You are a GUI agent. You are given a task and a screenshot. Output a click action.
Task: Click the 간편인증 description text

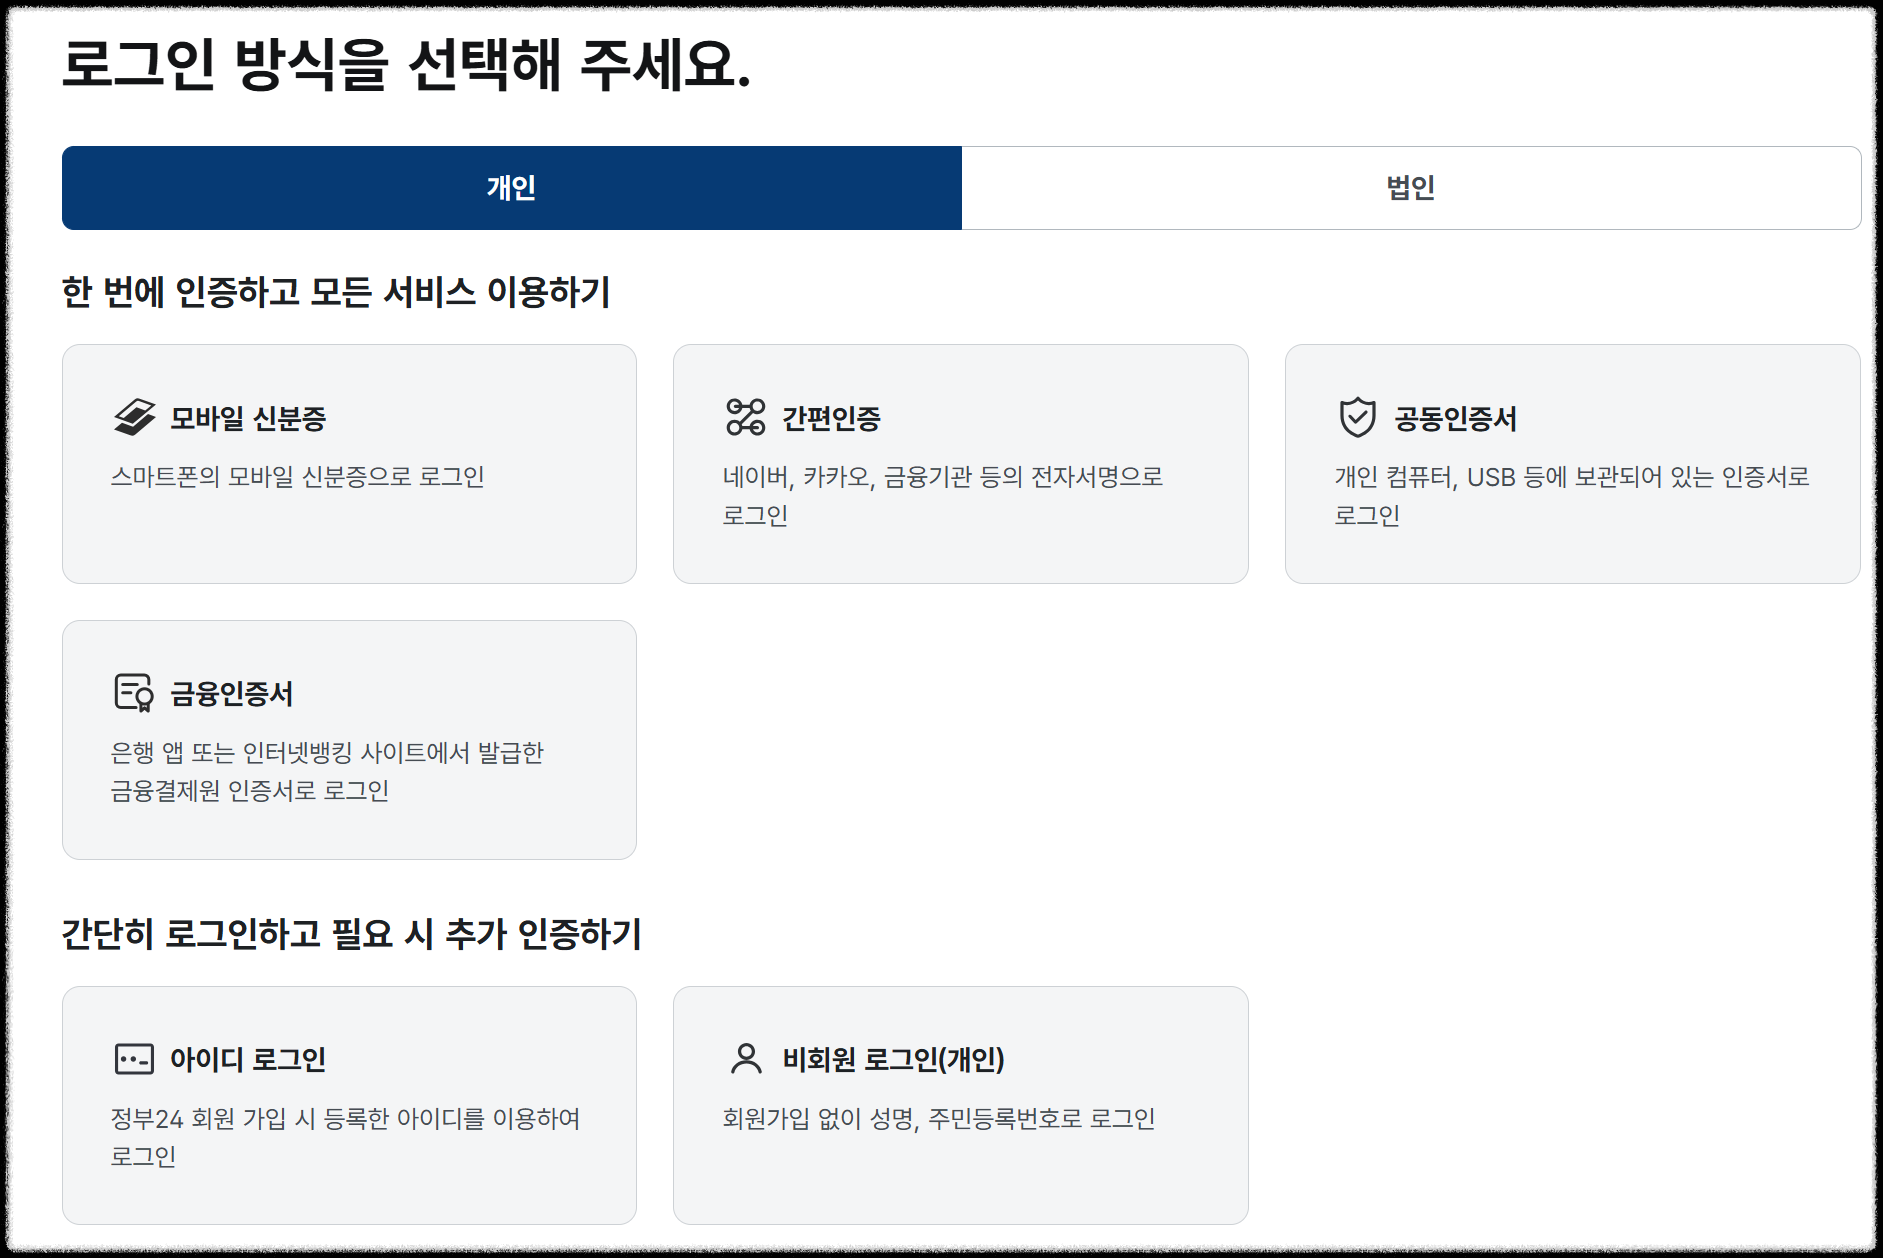pyautogui.click(x=942, y=497)
